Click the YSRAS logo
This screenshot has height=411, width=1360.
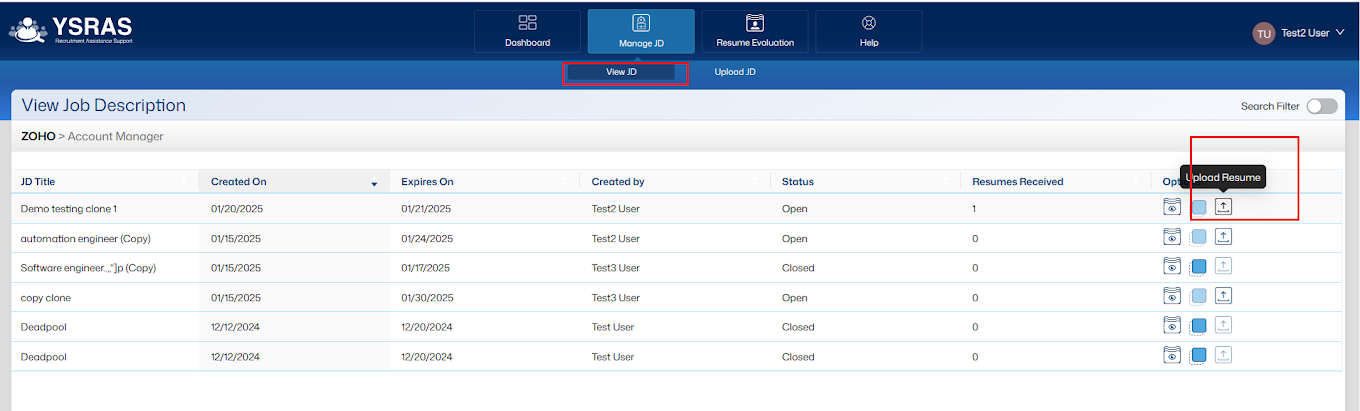(x=70, y=29)
